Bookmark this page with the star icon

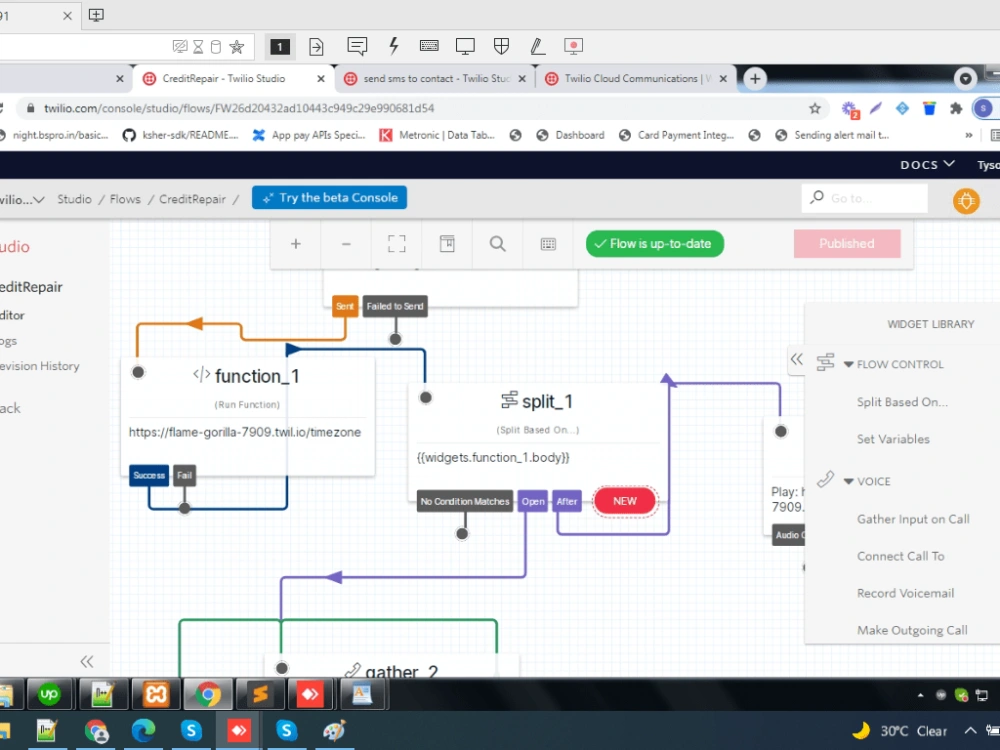click(814, 108)
